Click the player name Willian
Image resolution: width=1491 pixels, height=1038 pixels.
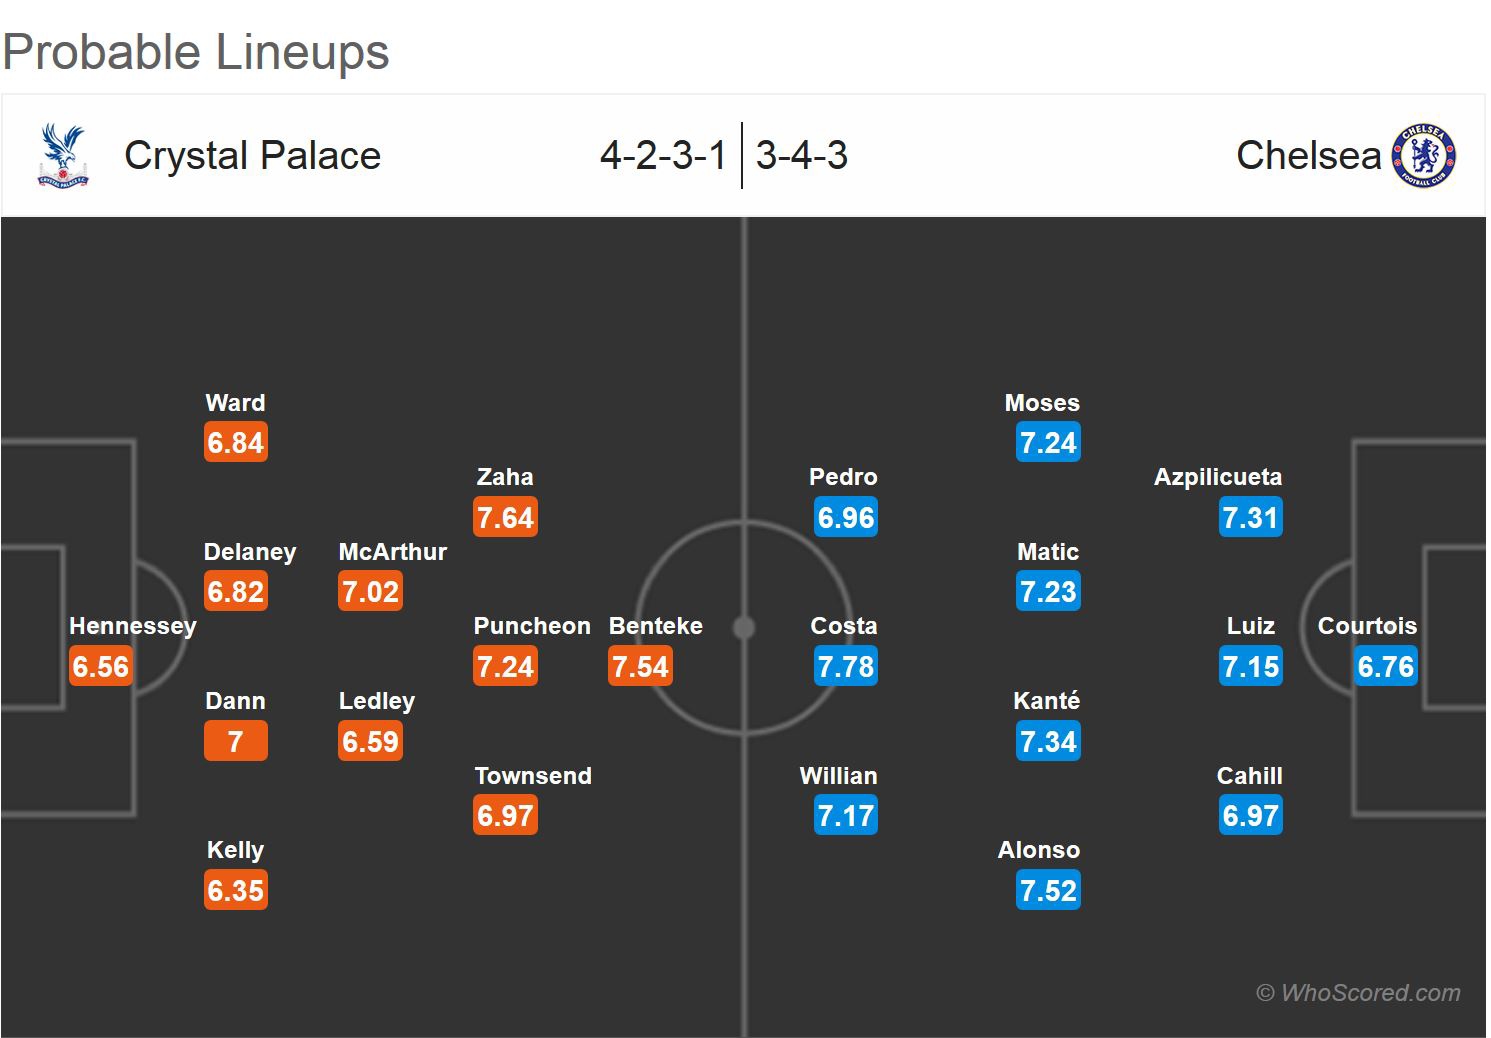838,776
